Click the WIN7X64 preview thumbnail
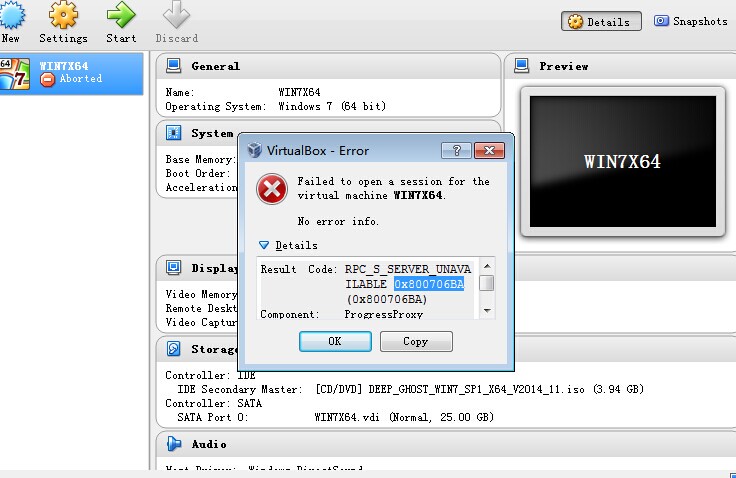This screenshot has height=478, width=736. tap(623, 162)
